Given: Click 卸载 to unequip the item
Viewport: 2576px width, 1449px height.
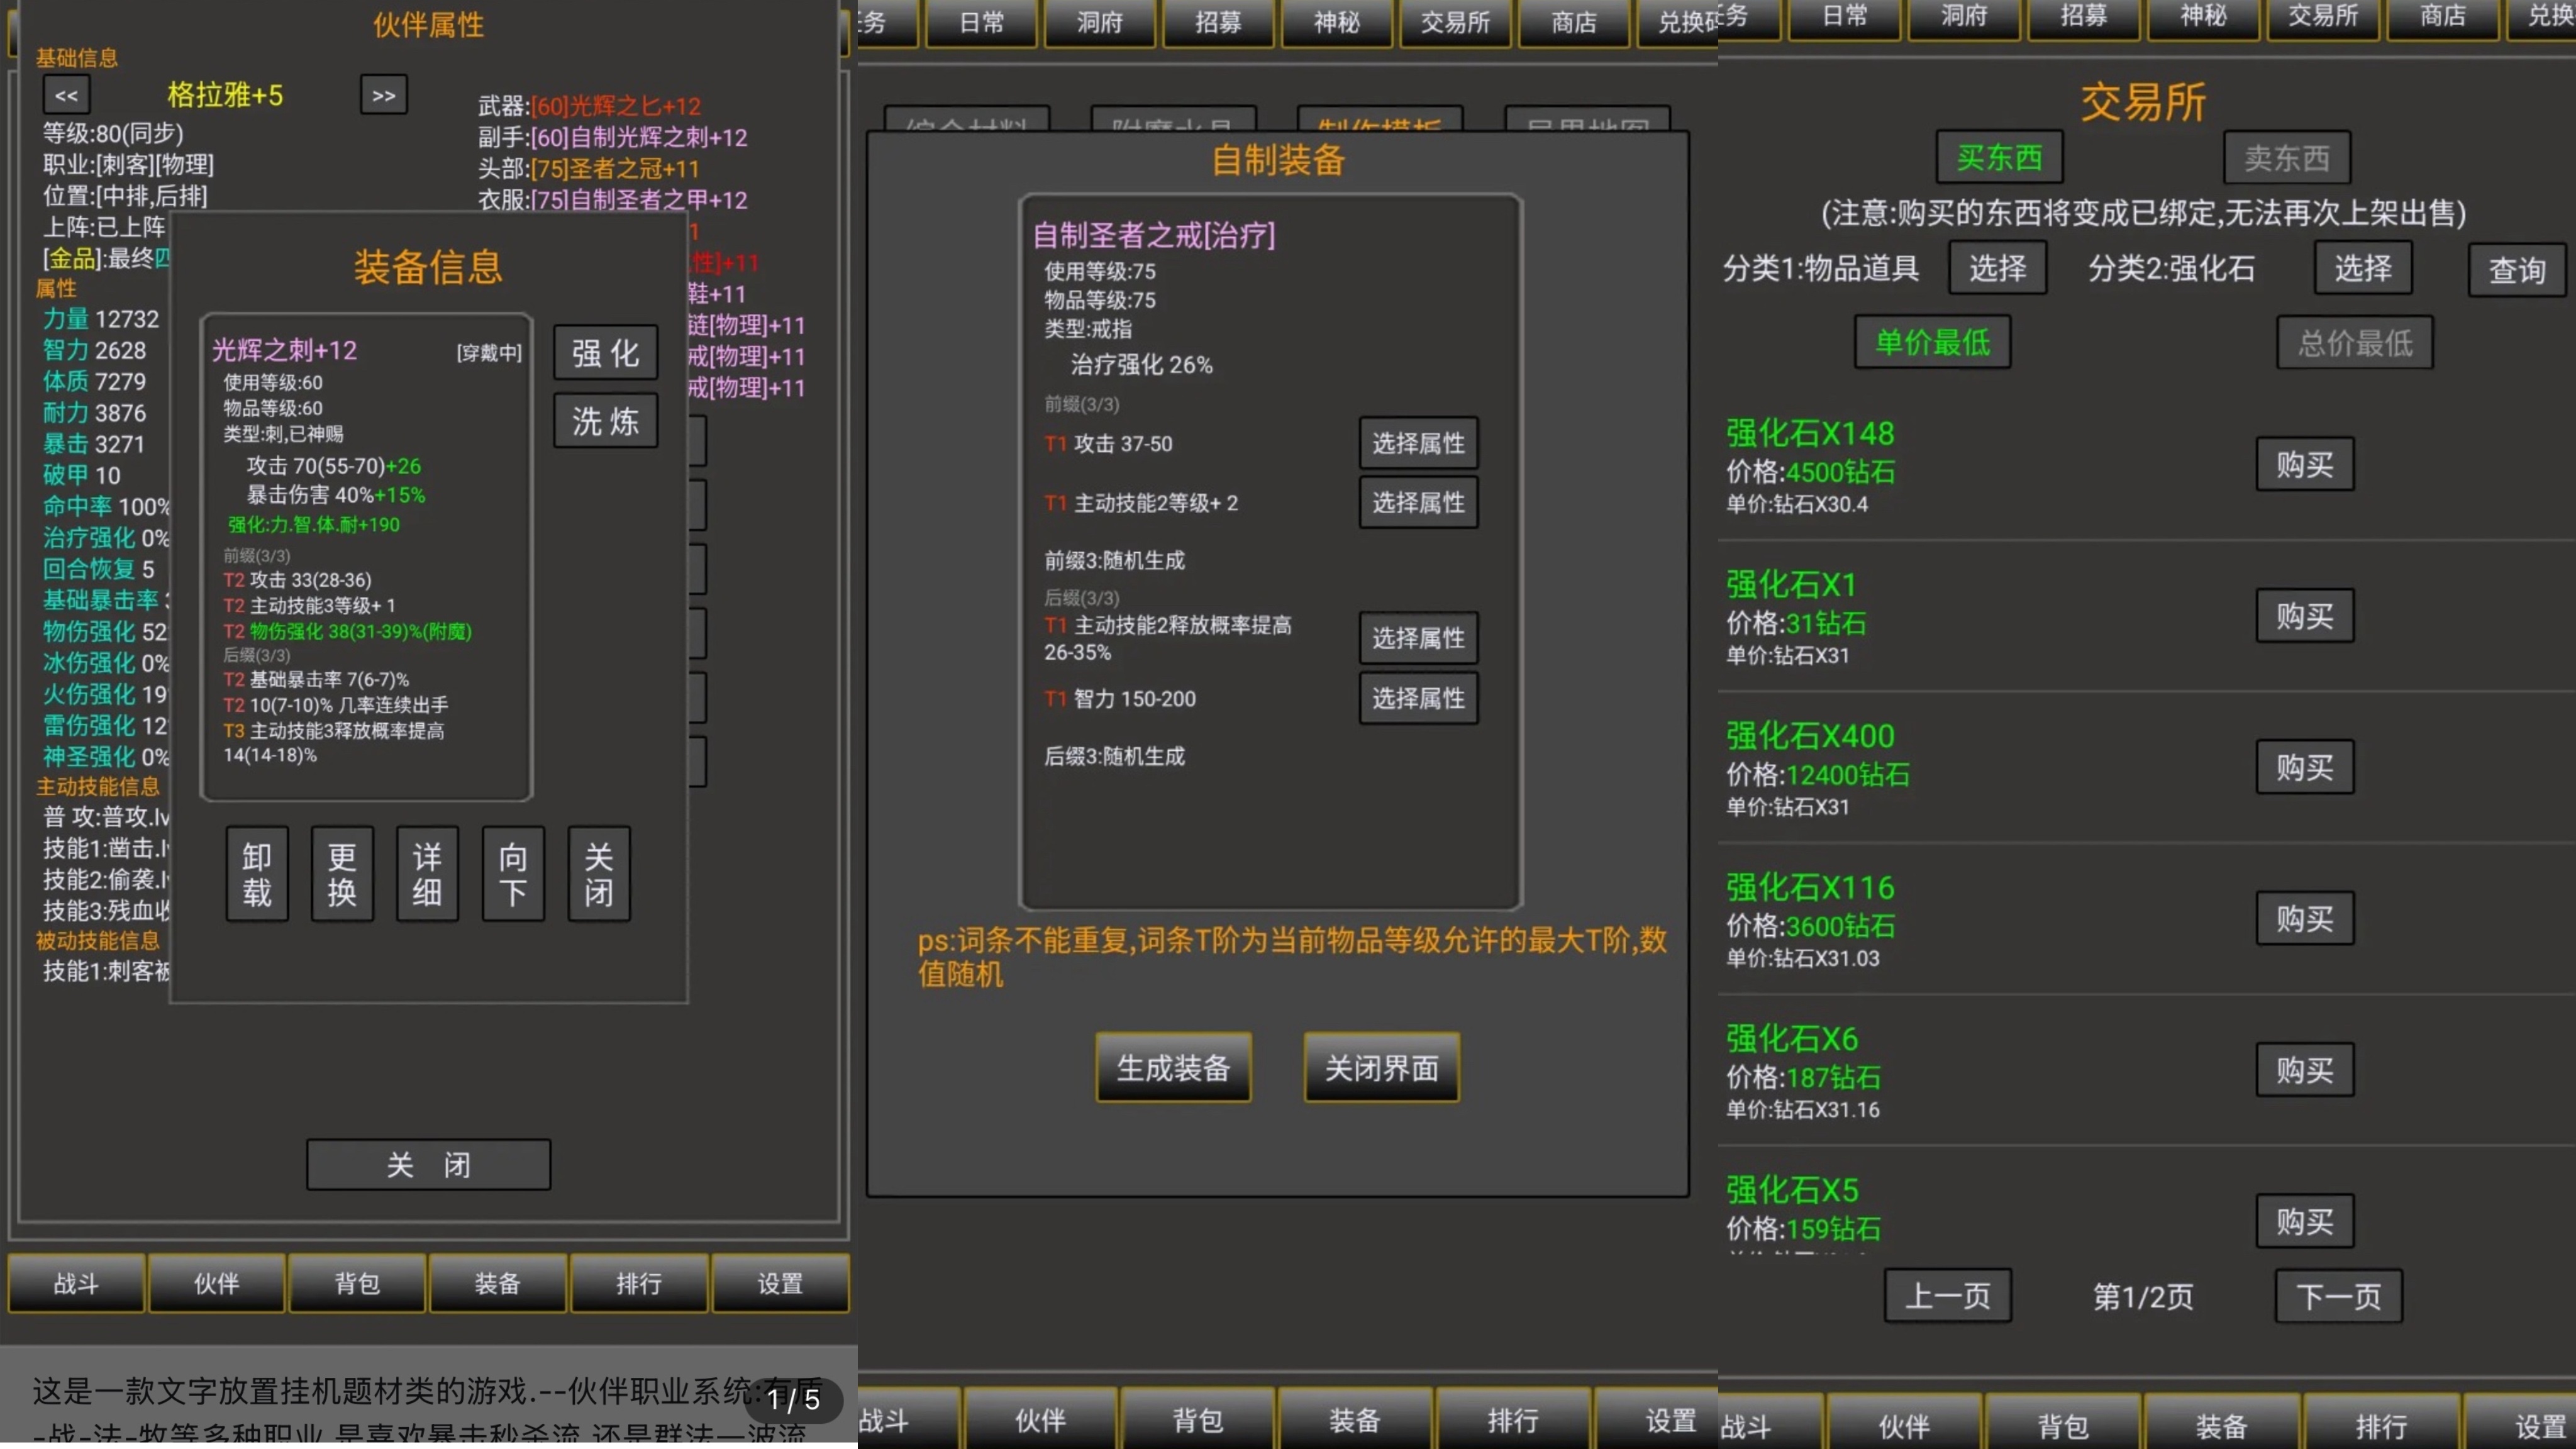Looking at the screenshot, I should click(x=257, y=873).
